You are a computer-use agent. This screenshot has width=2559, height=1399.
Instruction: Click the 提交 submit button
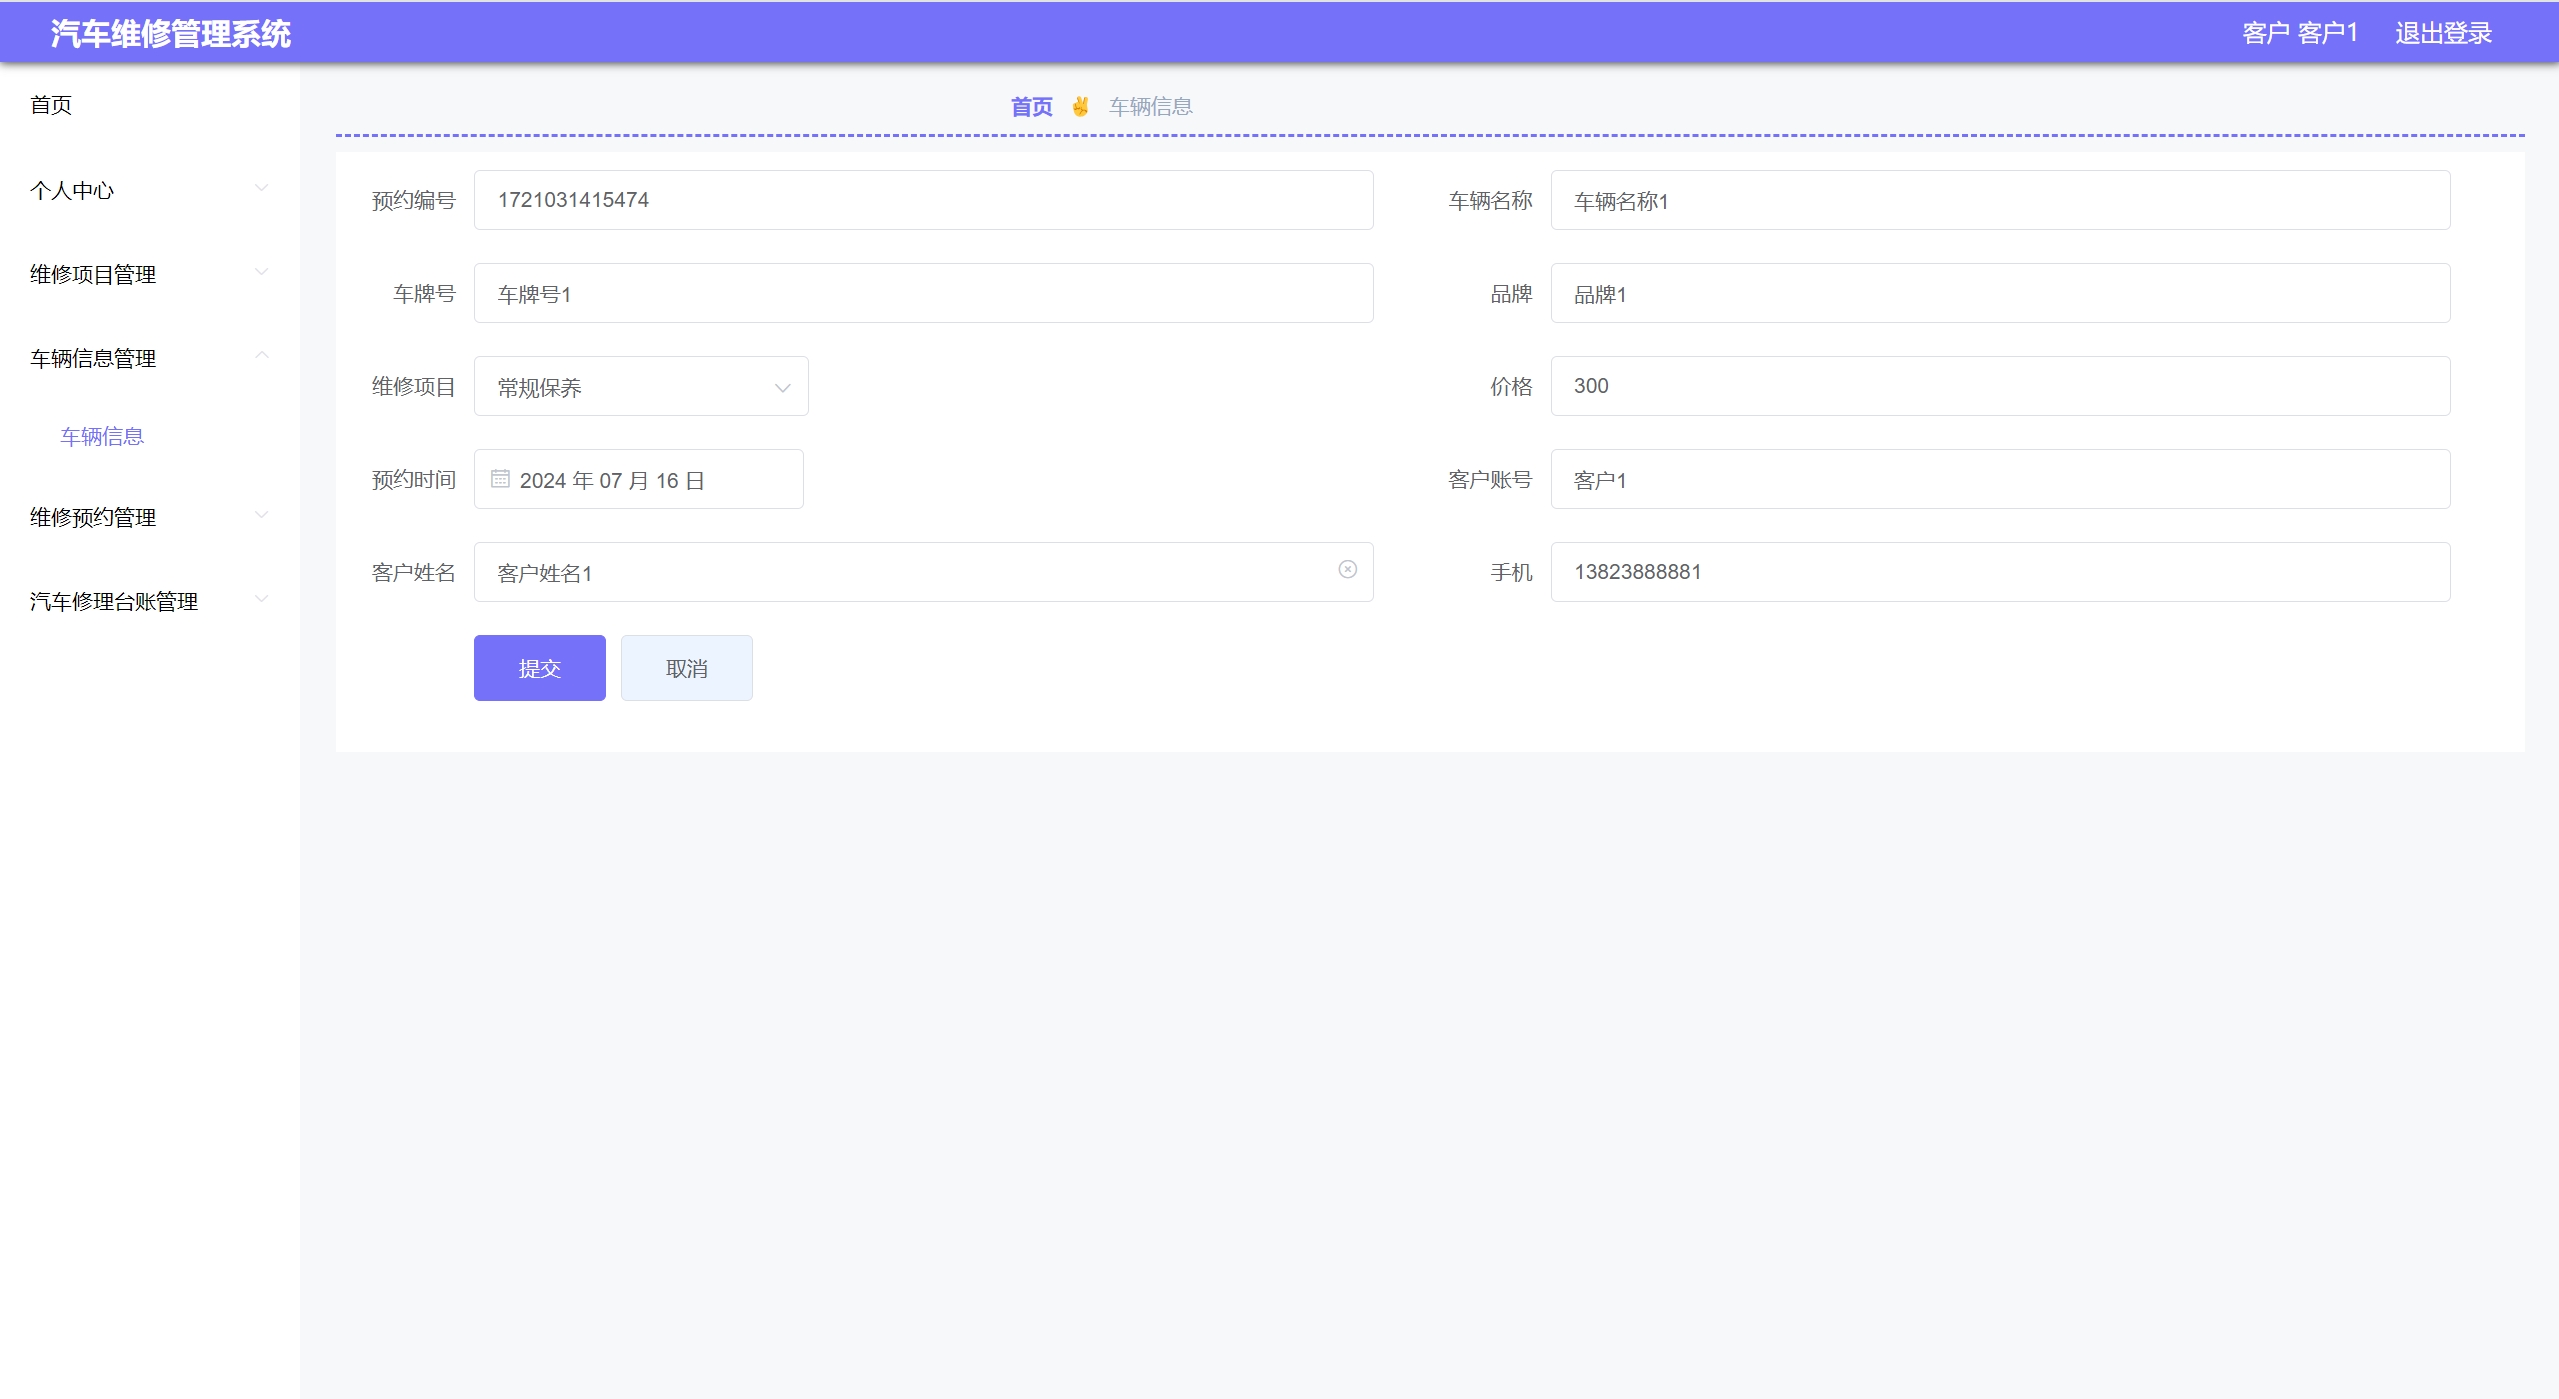click(539, 668)
